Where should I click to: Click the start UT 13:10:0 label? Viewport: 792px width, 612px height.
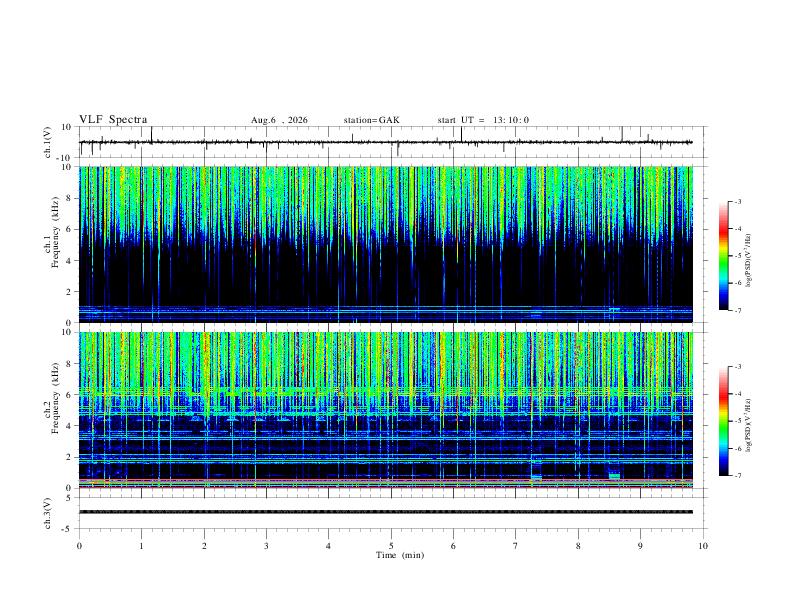pos(483,120)
